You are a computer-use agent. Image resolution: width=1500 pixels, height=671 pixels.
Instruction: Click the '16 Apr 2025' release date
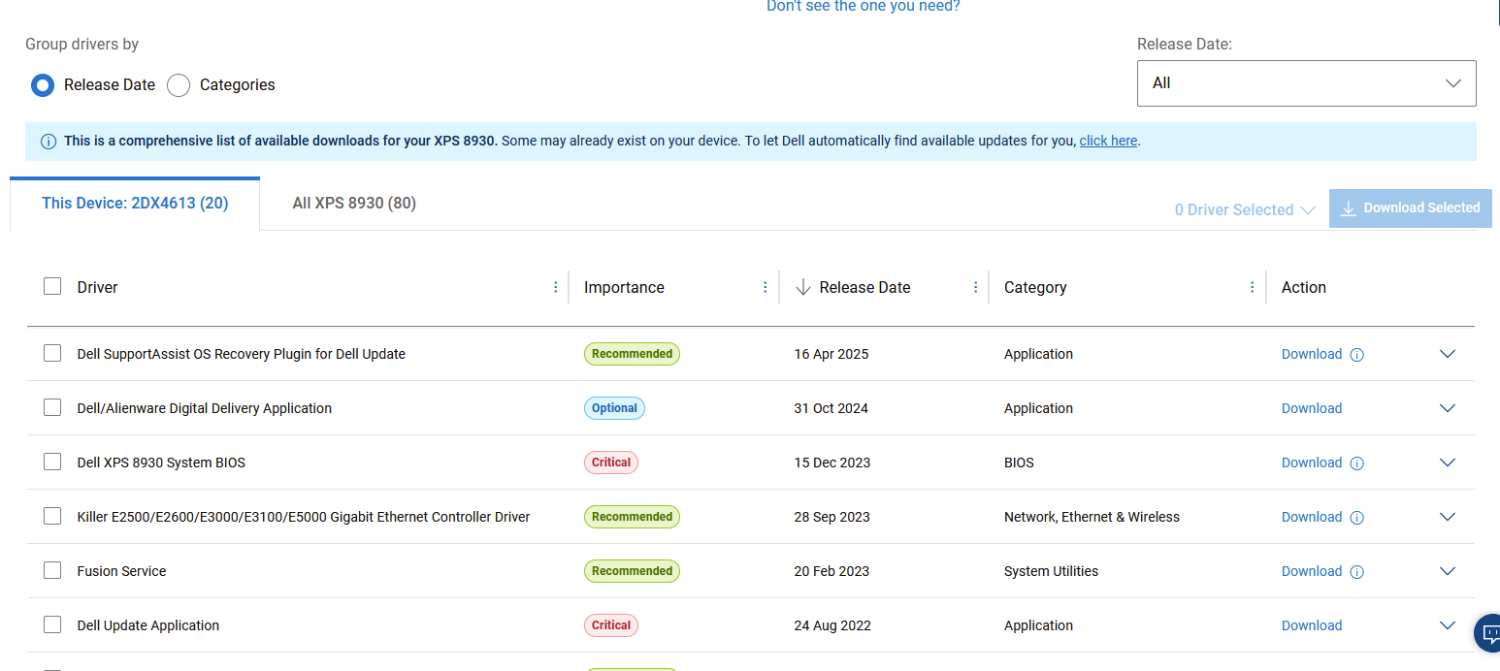pos(831,354)
